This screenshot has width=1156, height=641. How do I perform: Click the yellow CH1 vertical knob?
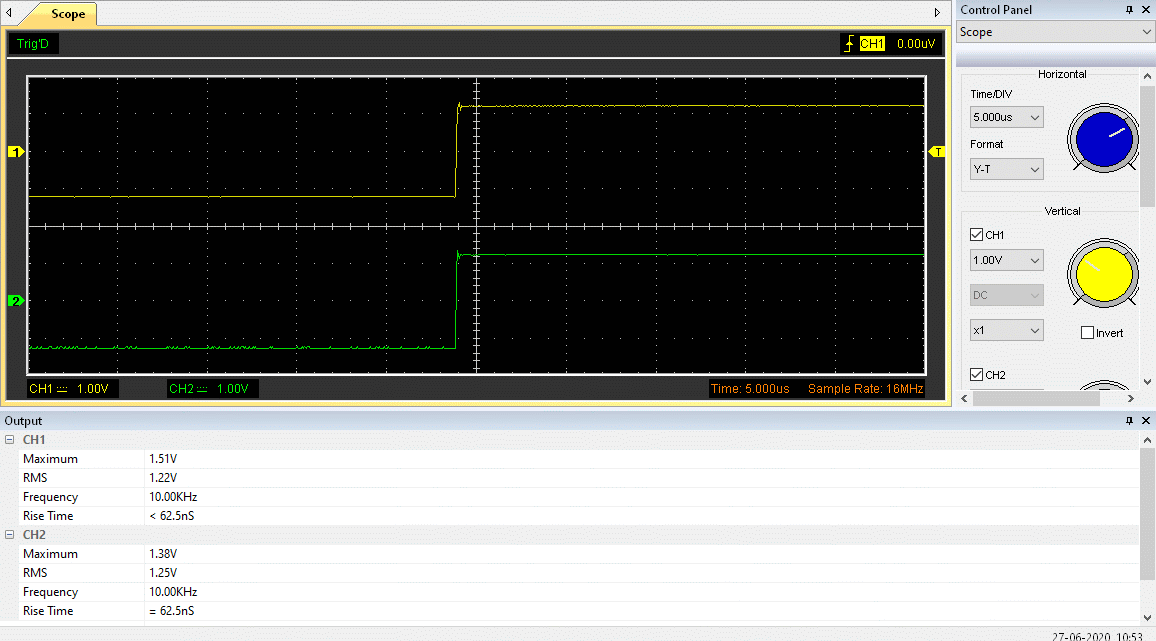[1102, 271]
